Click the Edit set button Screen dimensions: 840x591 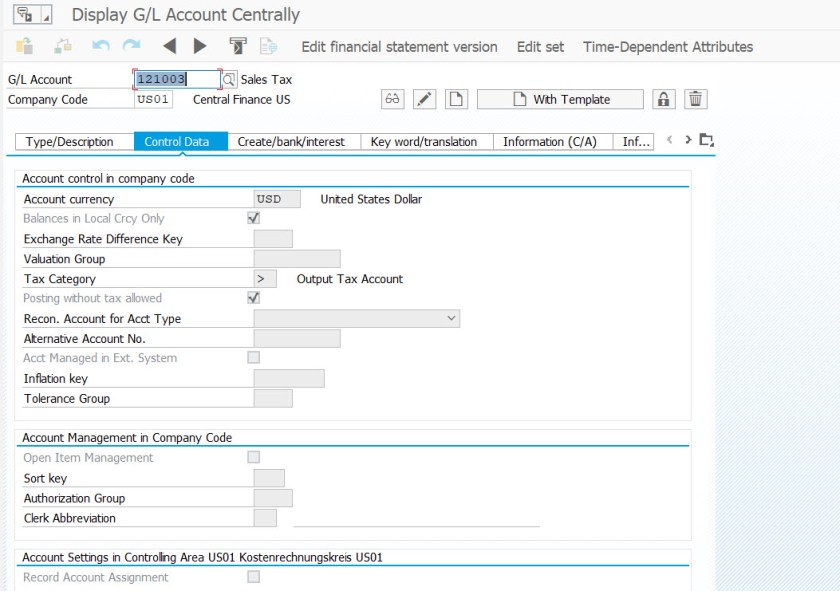tap(540, 47)
